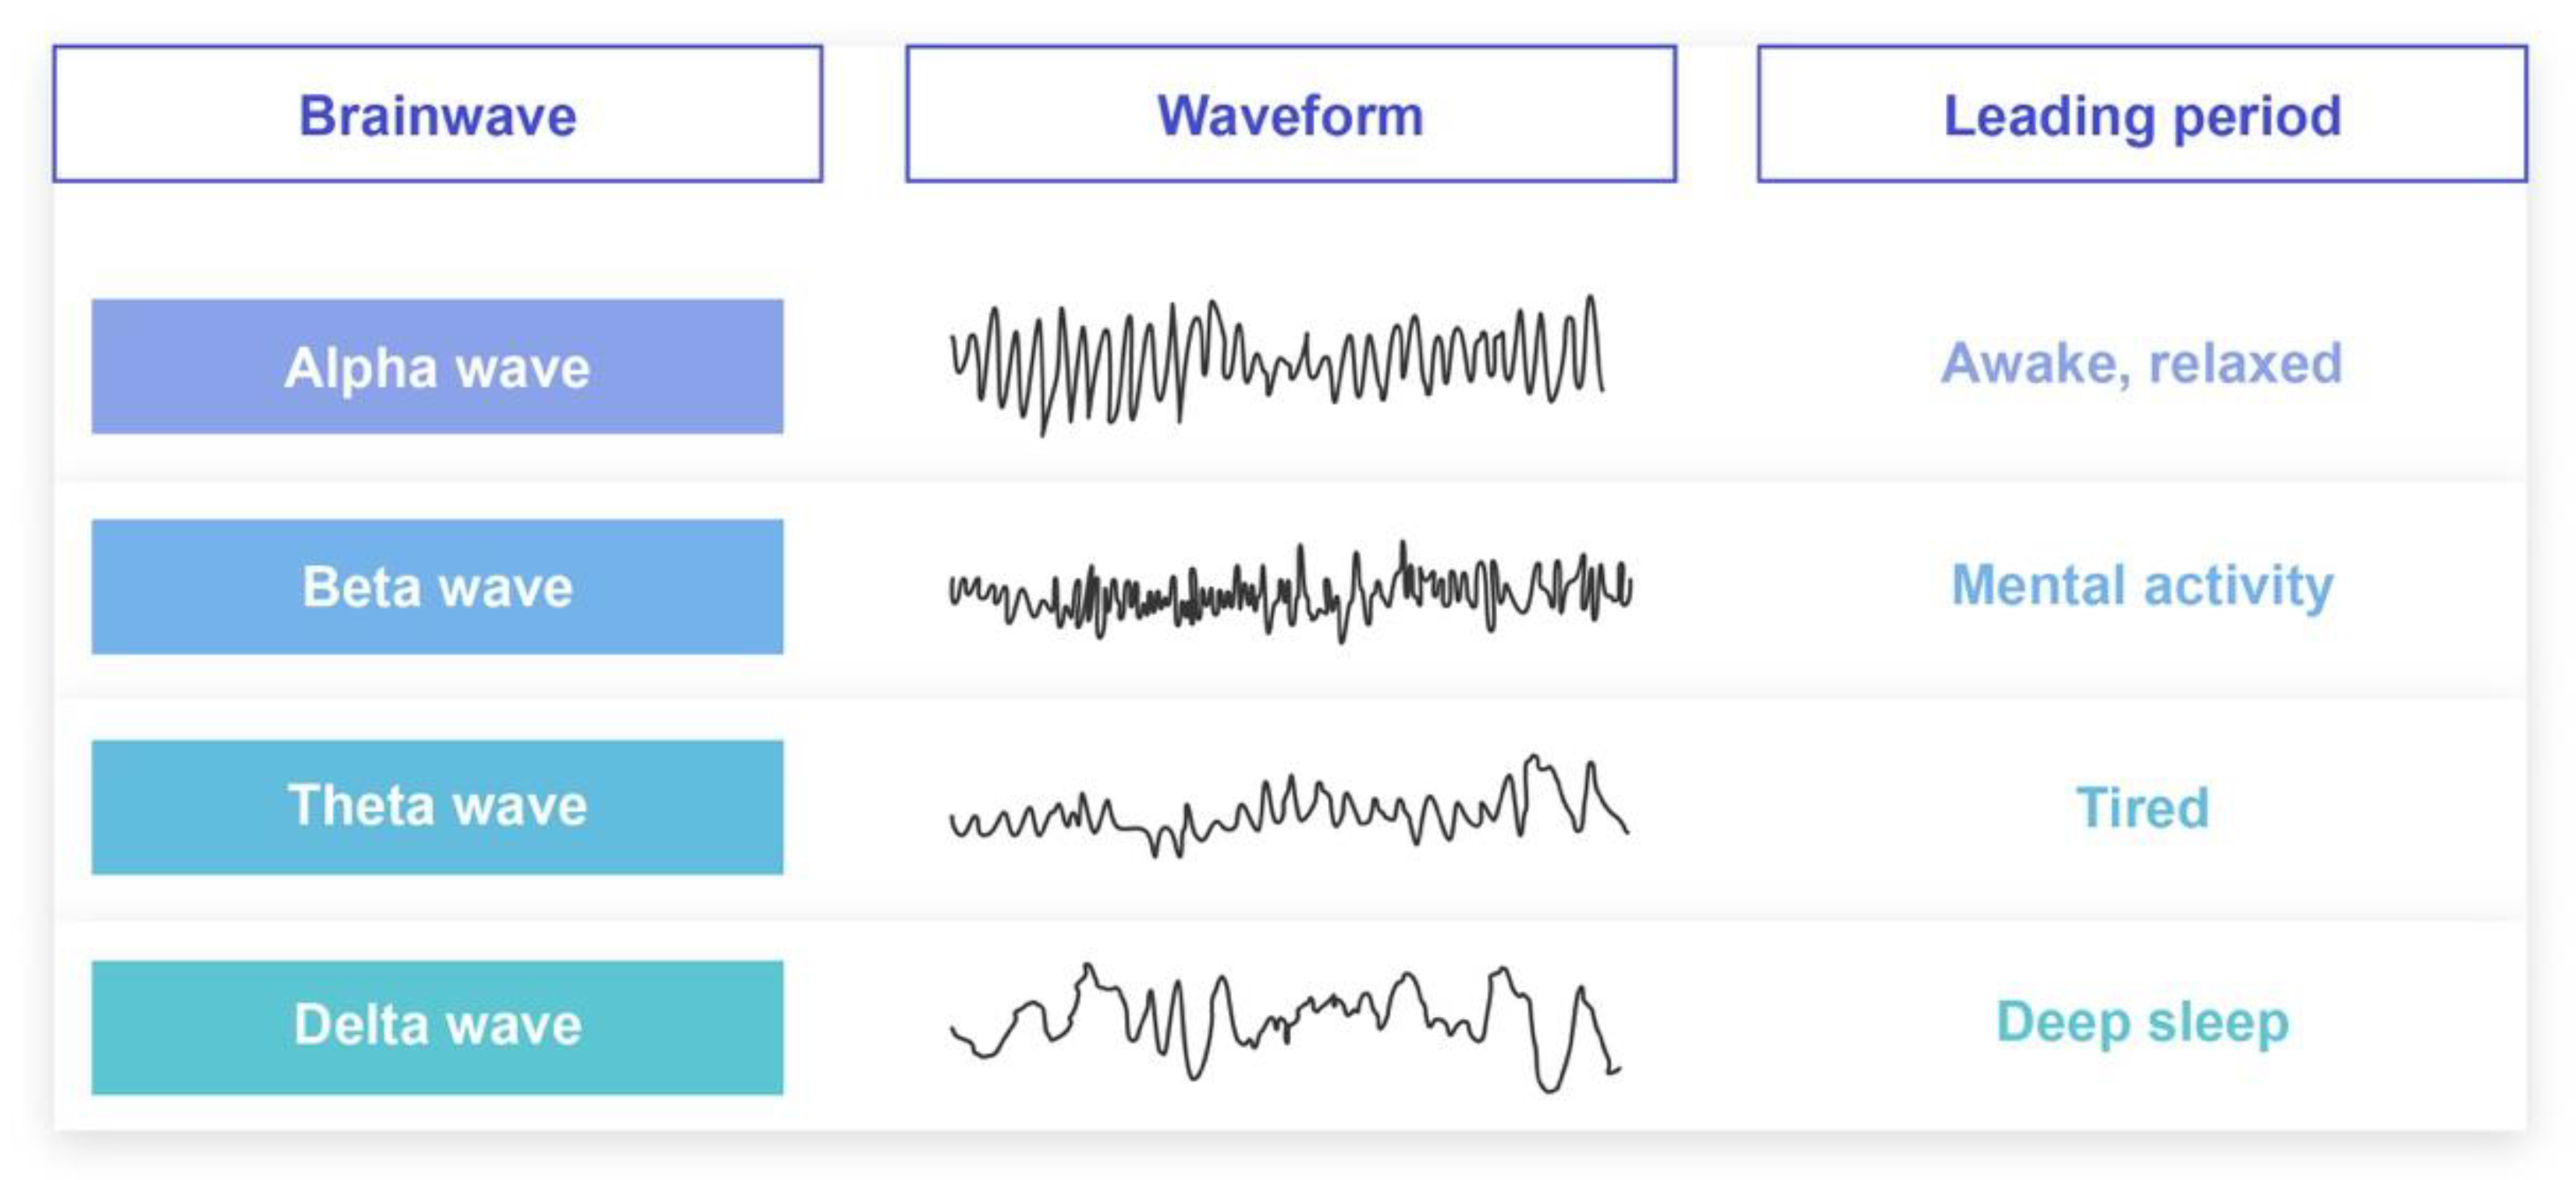Select the Beta wave waveform drawing

(1290, 590)
